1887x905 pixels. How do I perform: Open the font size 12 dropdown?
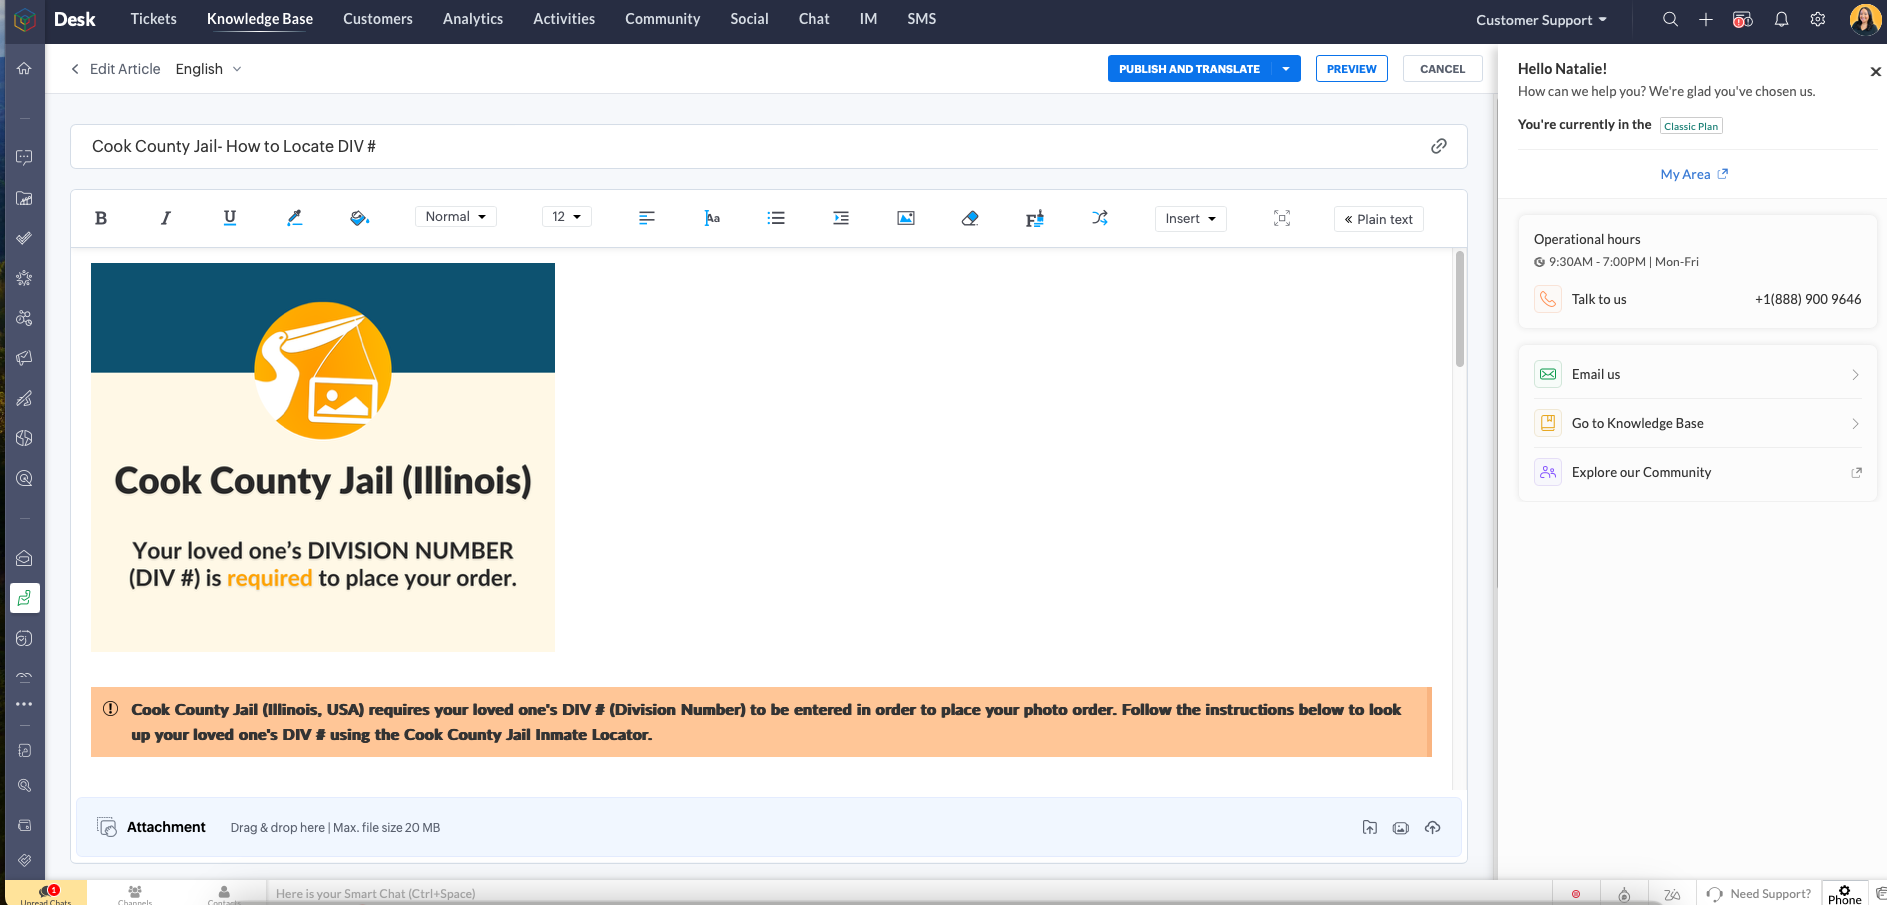(567, 217)
